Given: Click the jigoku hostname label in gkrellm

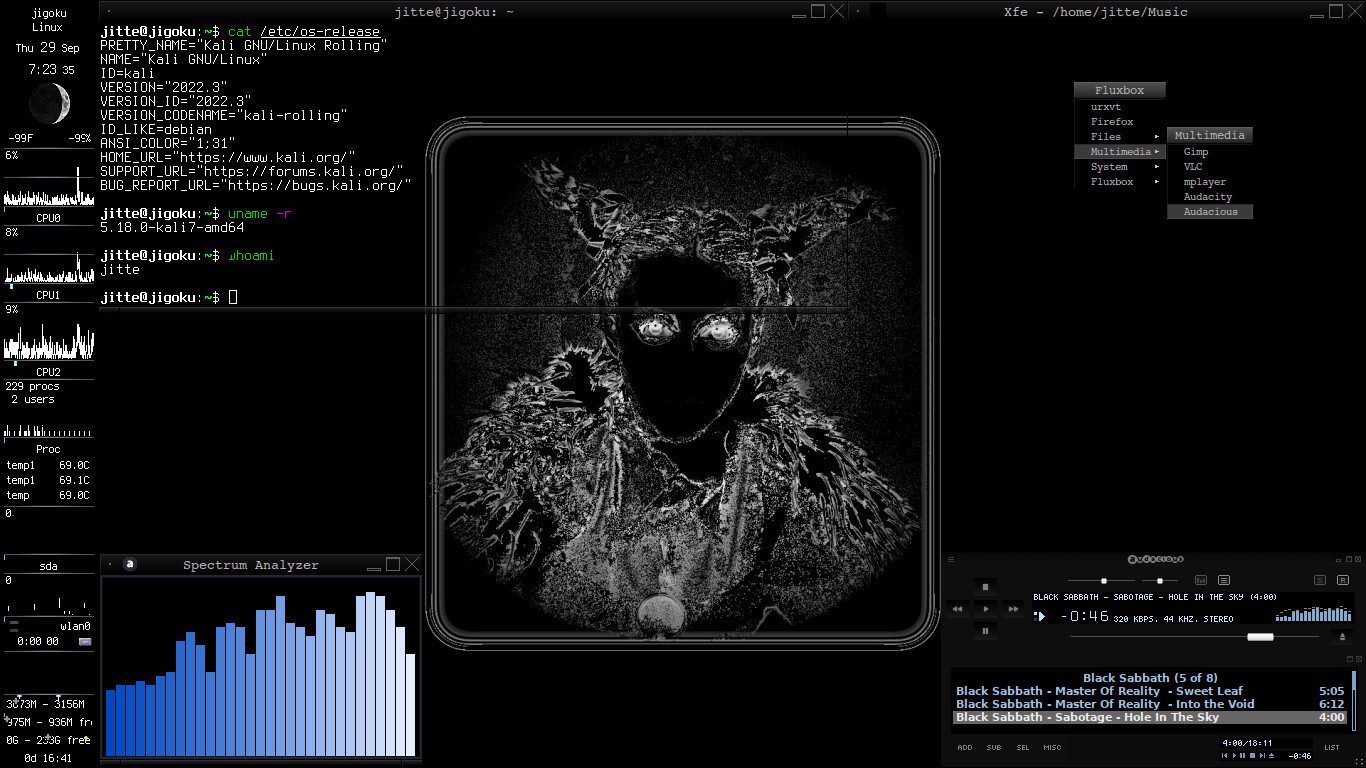Looking at the screenshot, I should (48, 13).
